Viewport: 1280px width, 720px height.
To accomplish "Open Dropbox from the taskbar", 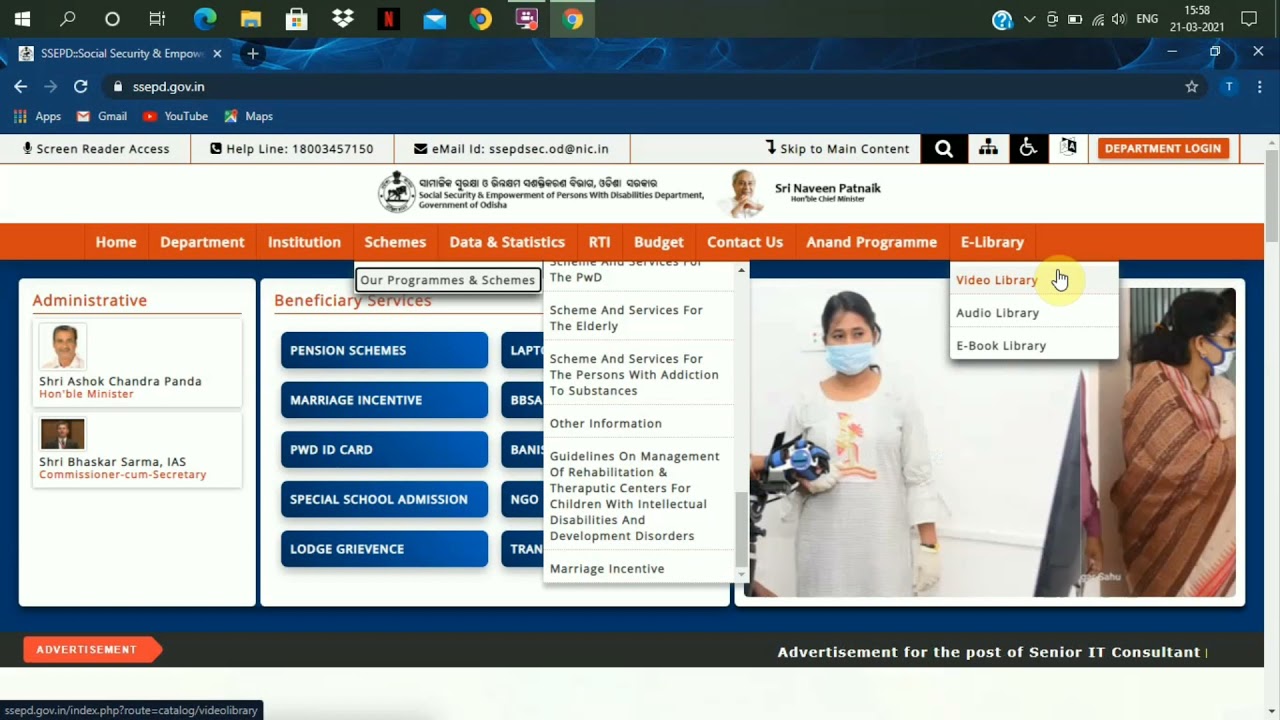I will 342,19.
